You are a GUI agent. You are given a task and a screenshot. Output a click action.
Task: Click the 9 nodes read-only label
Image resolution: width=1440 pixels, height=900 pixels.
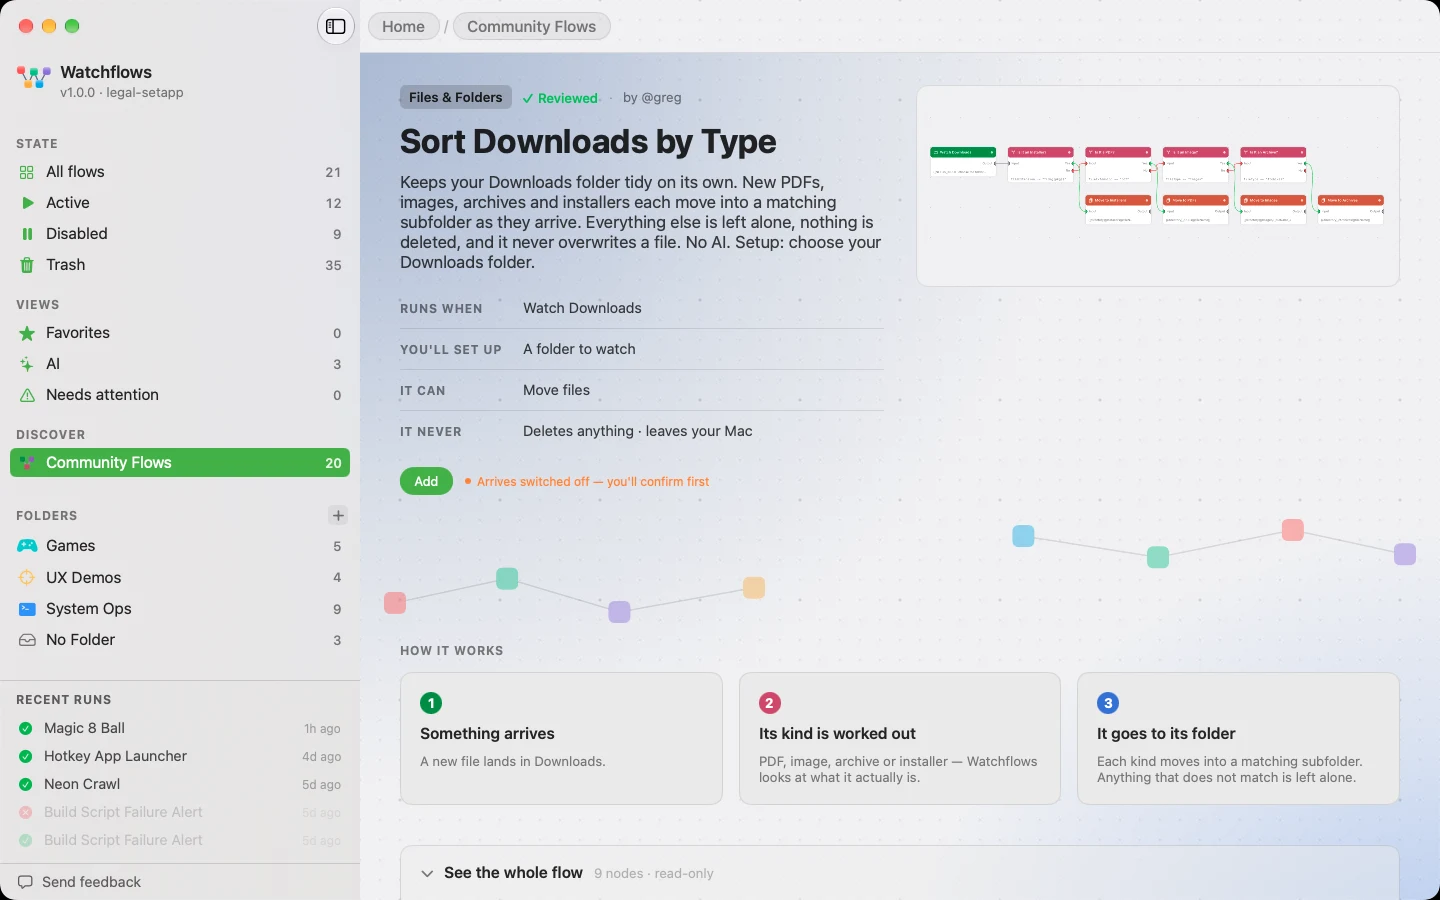coord(654,874)
